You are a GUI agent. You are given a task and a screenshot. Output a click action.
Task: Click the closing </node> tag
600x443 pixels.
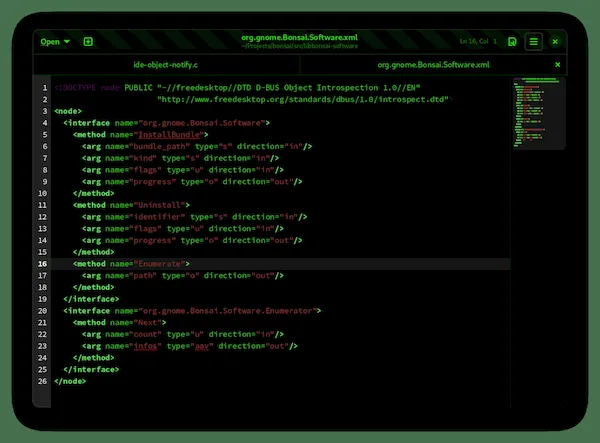pos(70,381)
